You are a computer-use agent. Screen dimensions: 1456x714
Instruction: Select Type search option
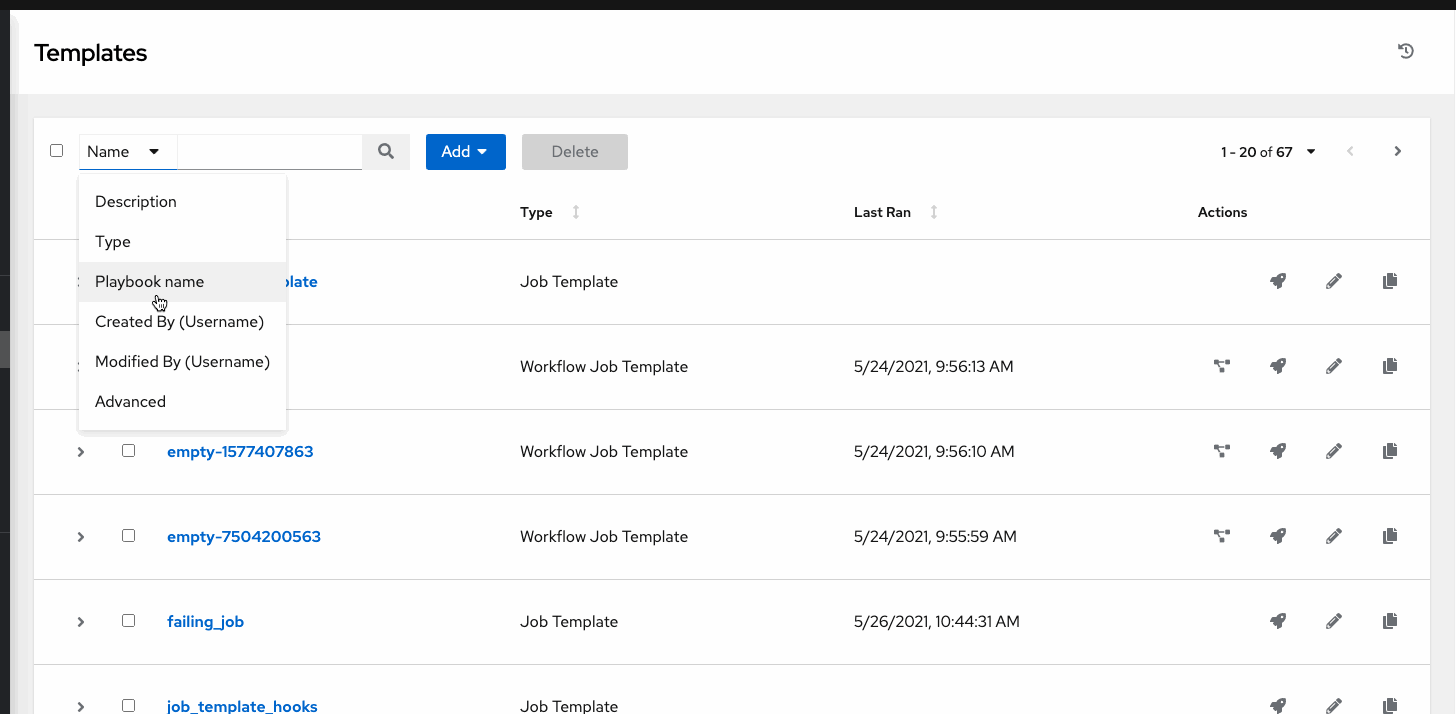coord(183,242)
